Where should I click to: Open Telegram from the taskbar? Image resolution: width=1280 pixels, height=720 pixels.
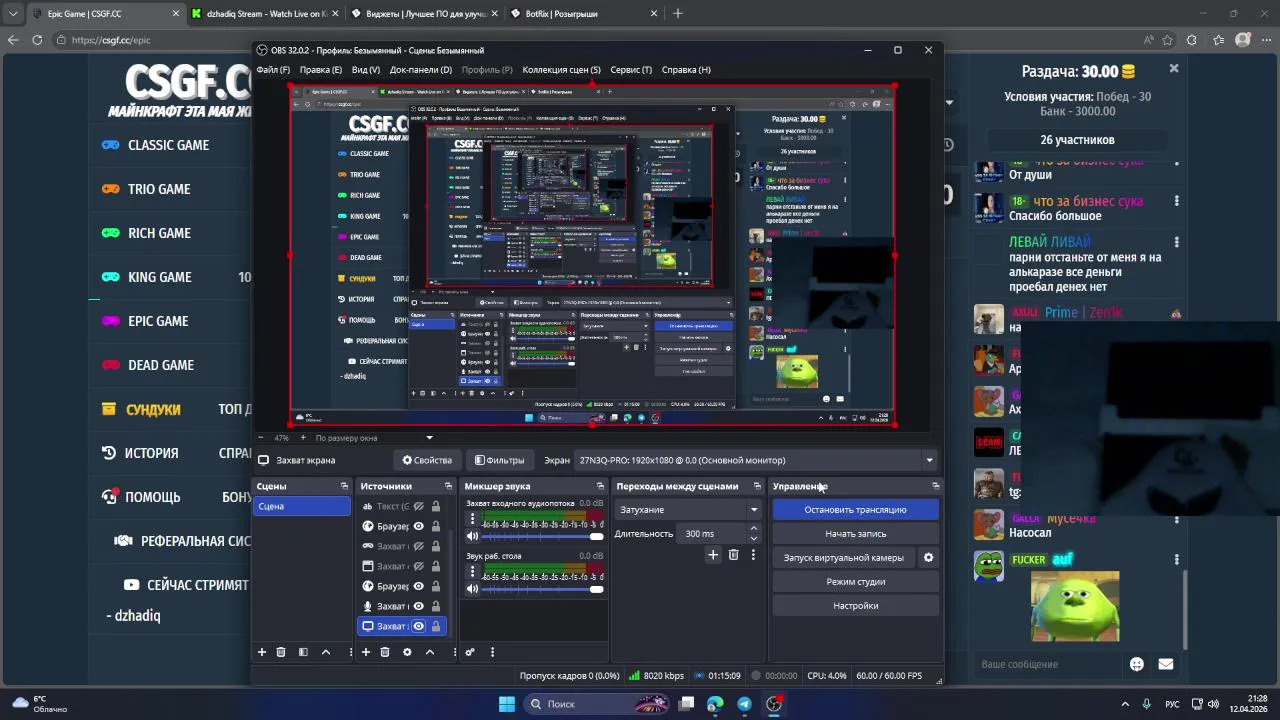click(x=744, y=704)
